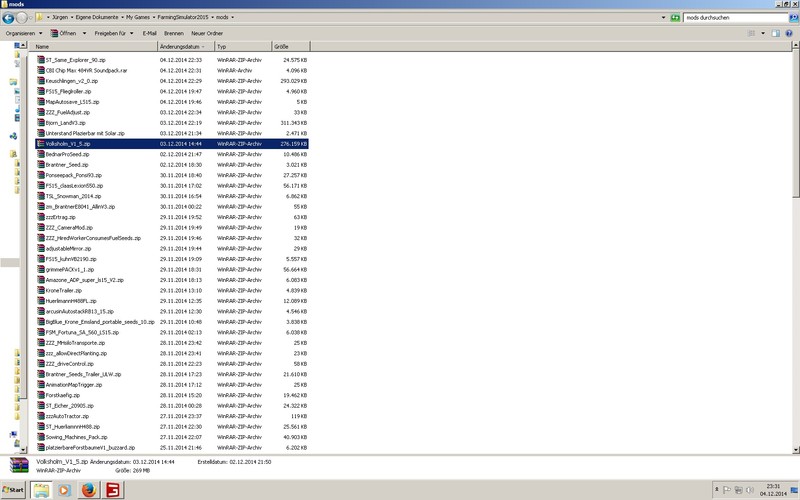Change view with the view icon
Viewport: 800px width, 500px height.
pos(752,33)
